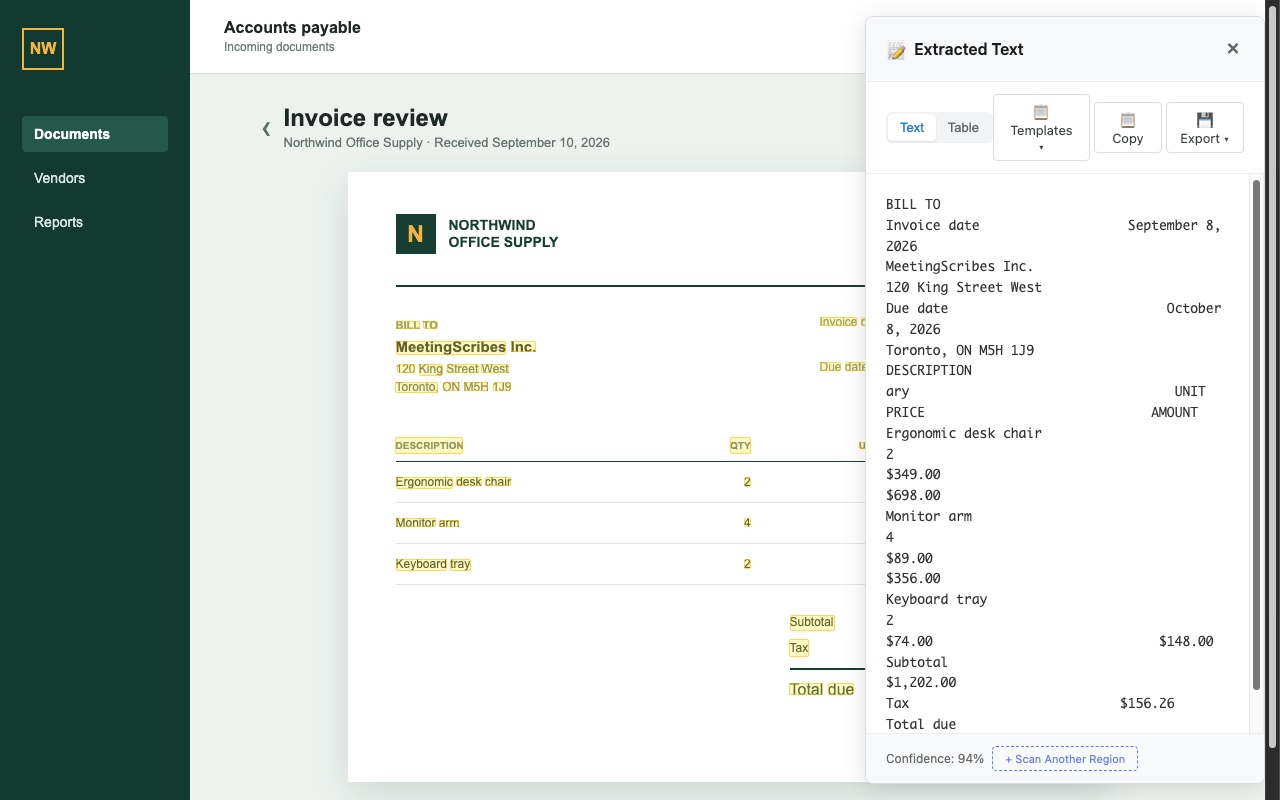Click '$356.00' in the extracted text

[913, 578]
